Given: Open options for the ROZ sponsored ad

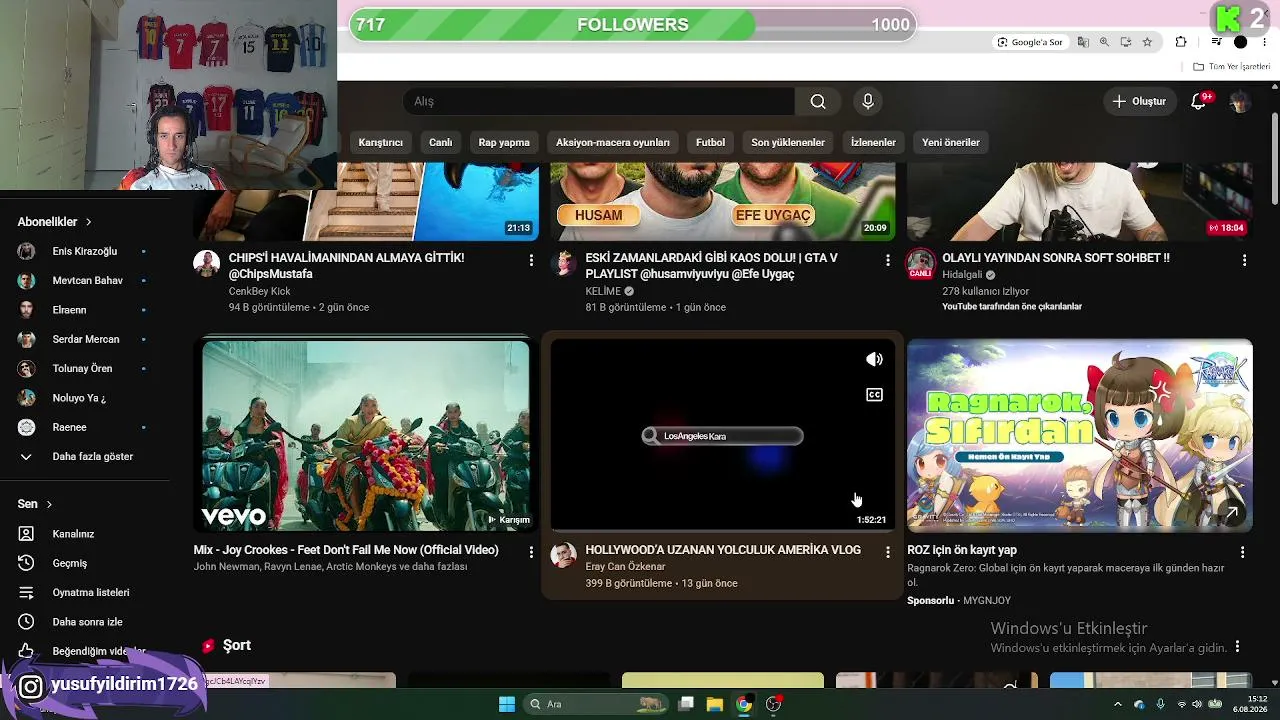Looking at the screenshot, I should [1243, 552].
